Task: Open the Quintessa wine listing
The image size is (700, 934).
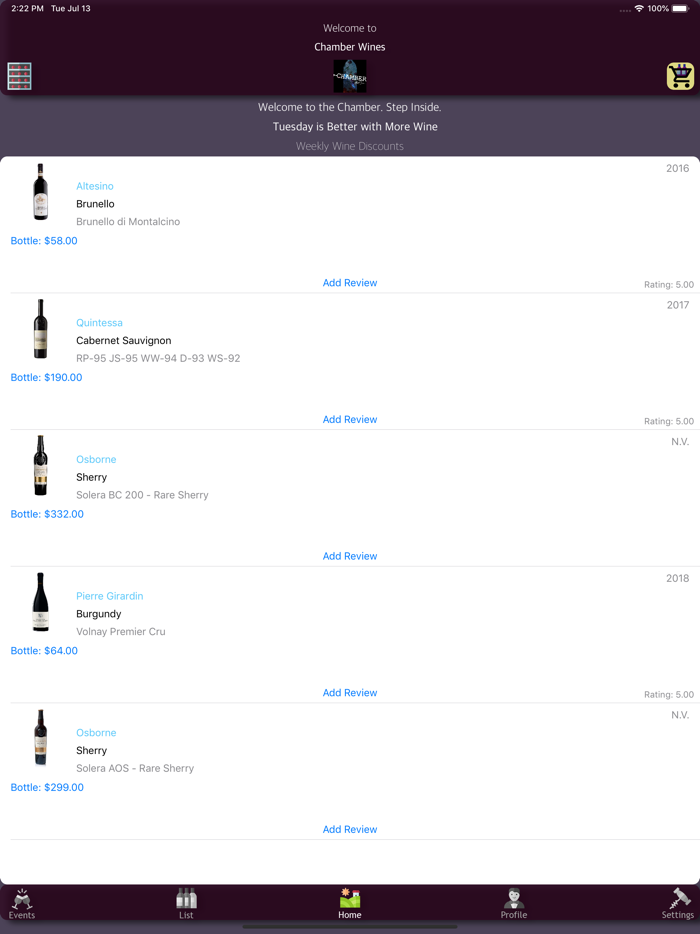Action: pyautogui.click(x=99, y=323)
